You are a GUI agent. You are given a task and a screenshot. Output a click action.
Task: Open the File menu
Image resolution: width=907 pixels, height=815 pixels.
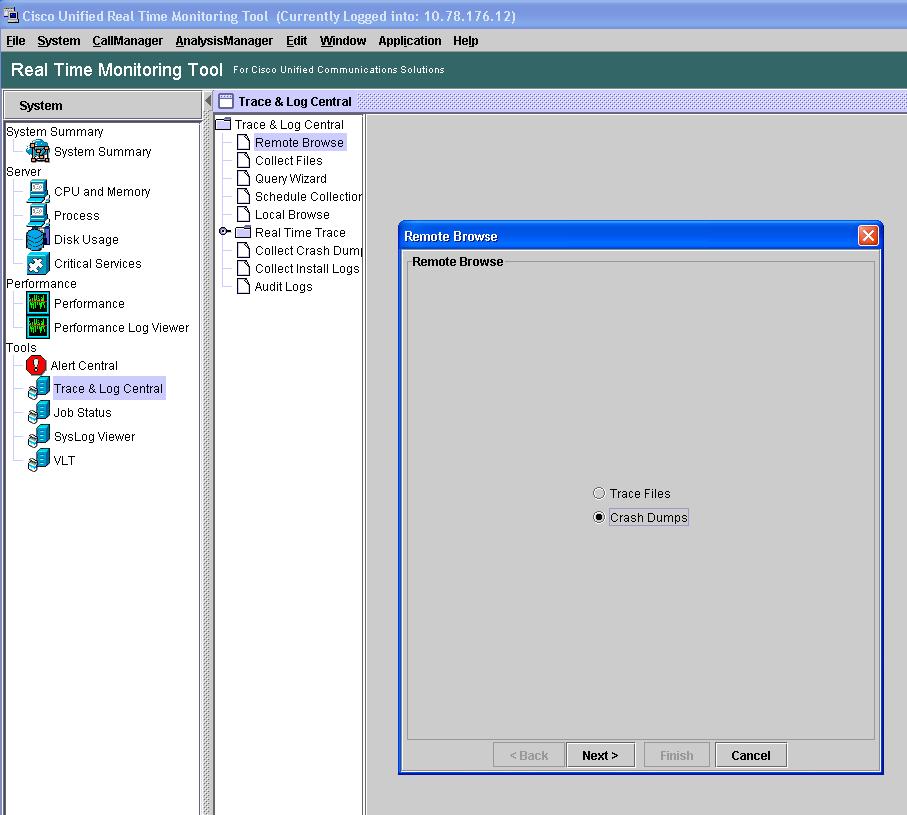[16, 40]
